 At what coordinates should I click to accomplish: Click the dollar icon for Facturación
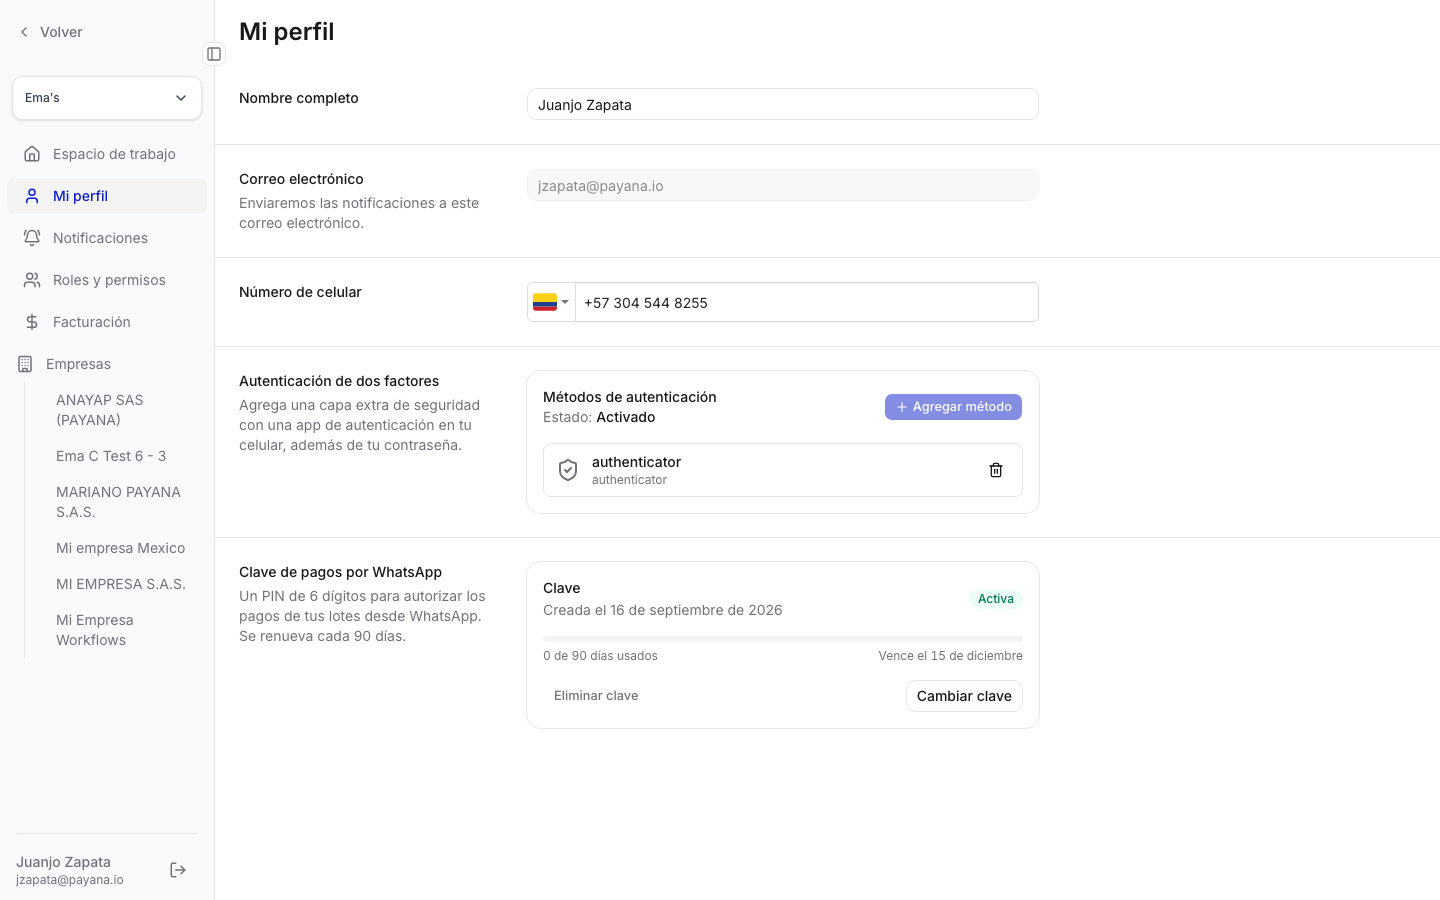coord(32,322)
